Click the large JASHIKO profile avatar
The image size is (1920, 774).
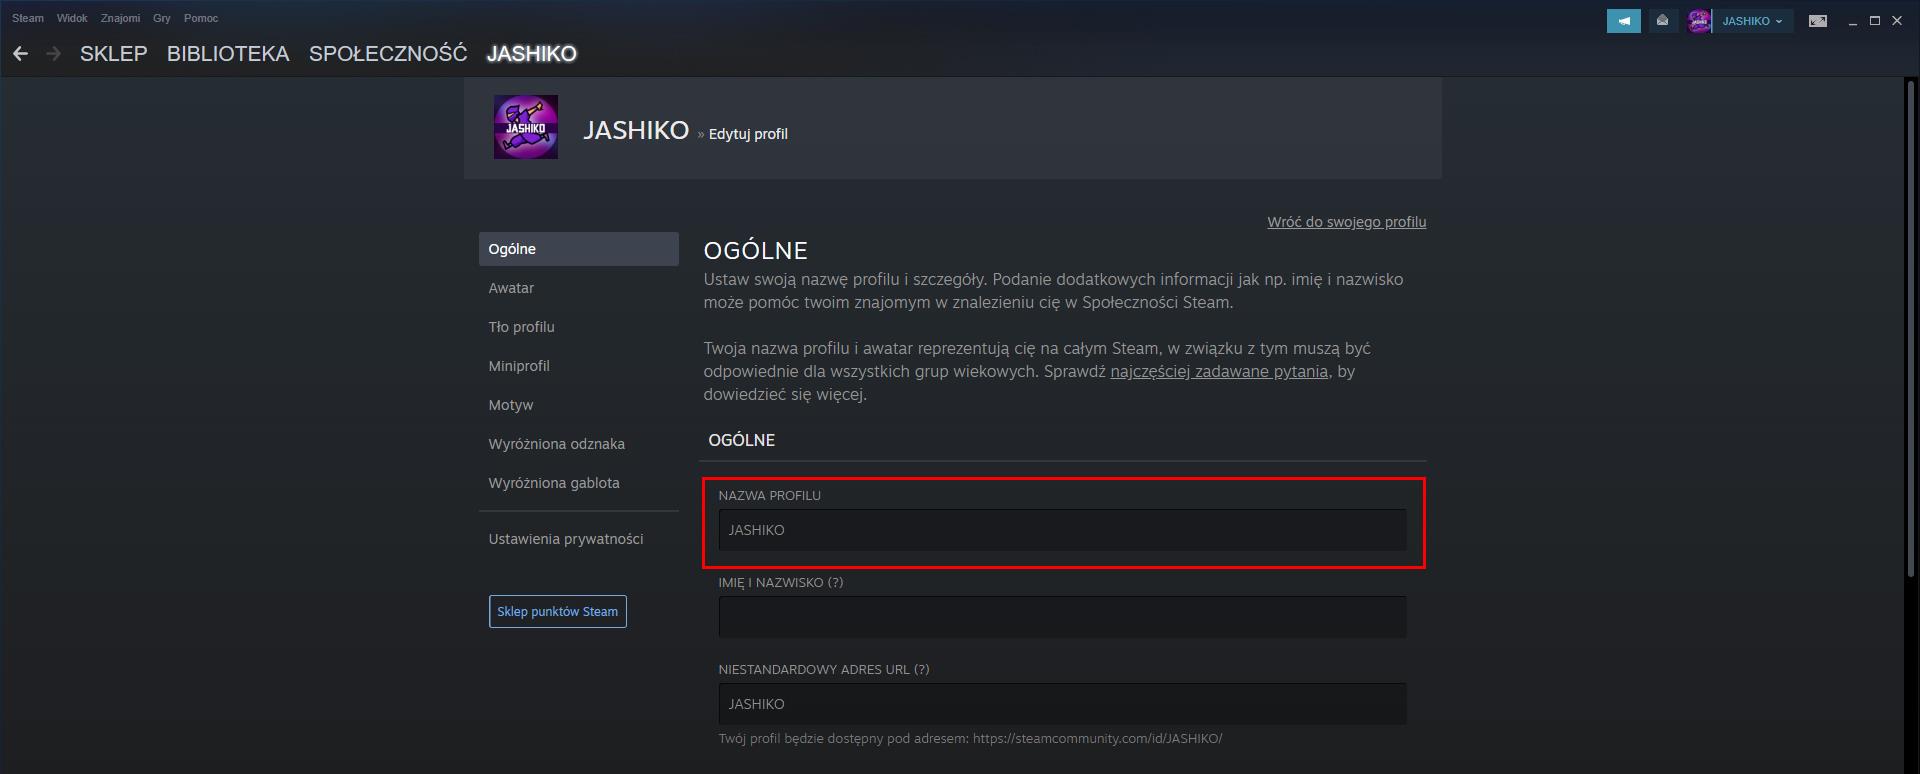click(526, 127)
